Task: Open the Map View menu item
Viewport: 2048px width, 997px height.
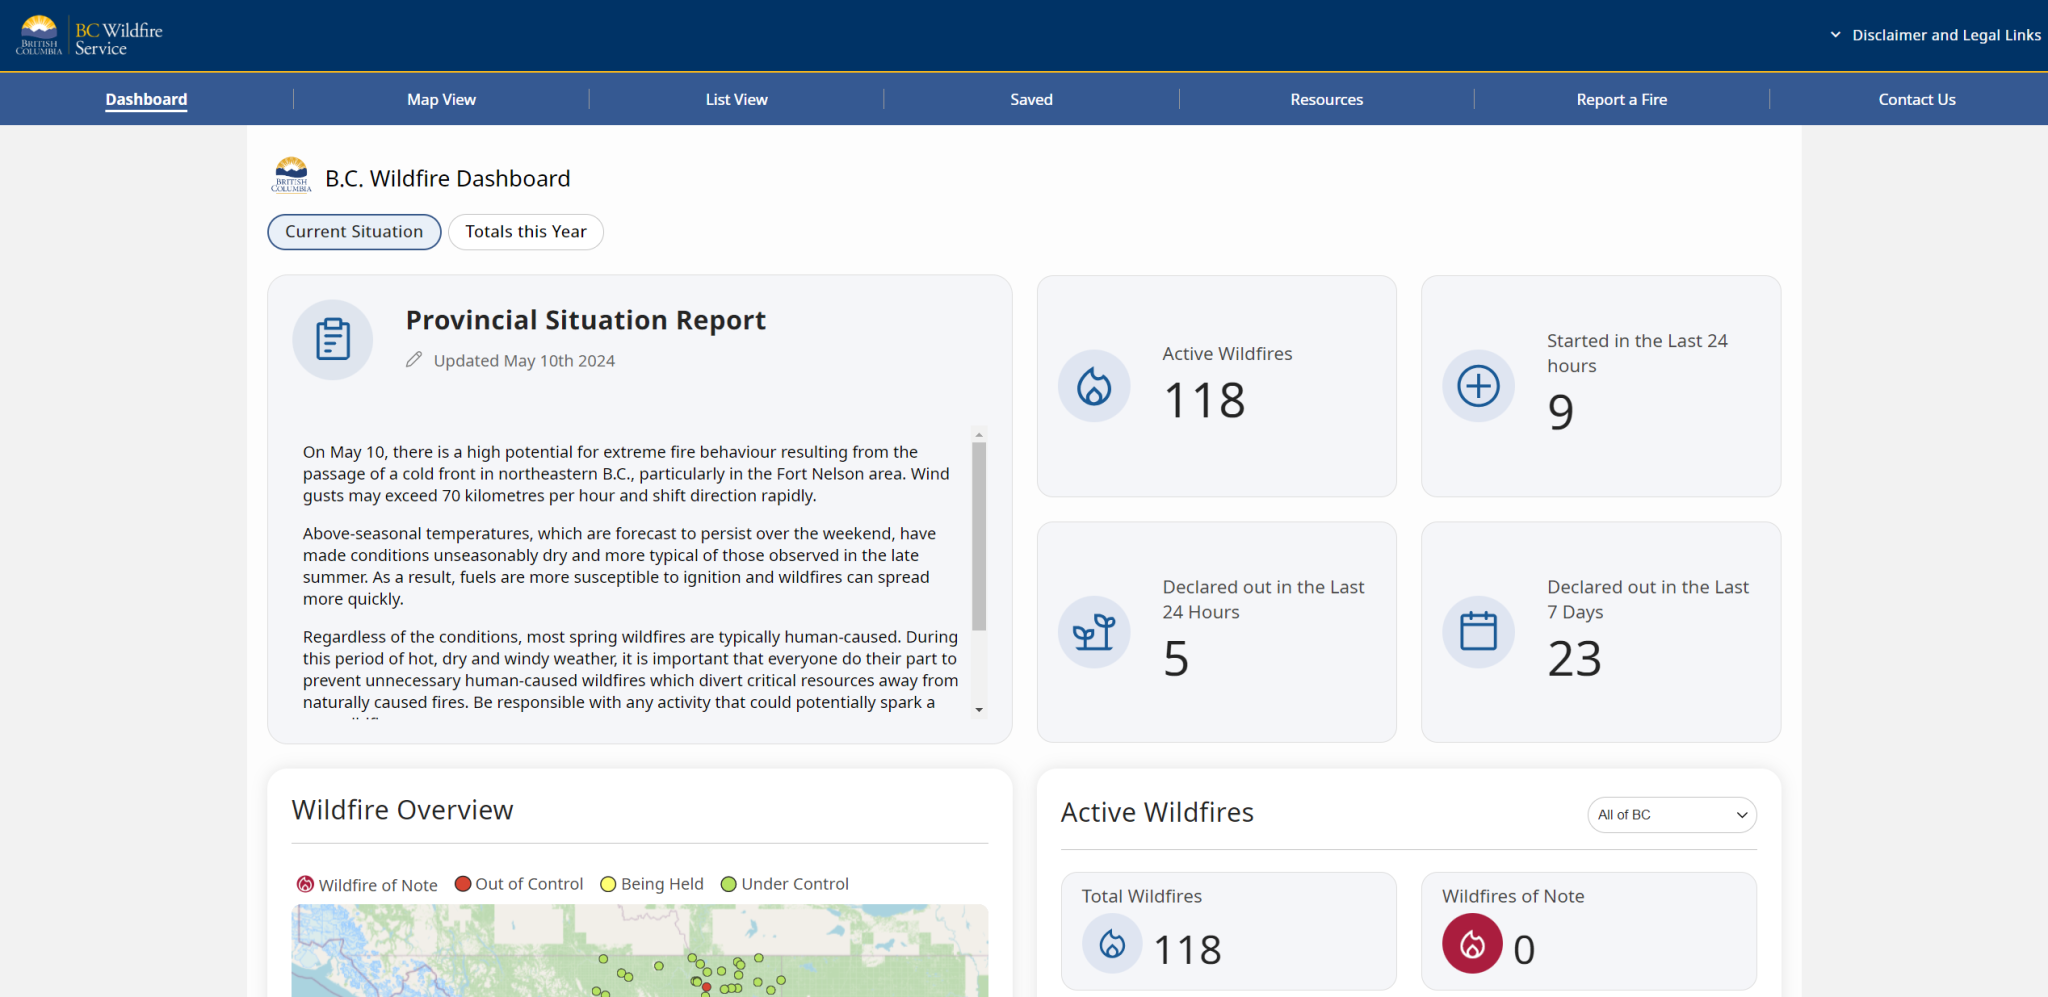Action: pos(441,99)
